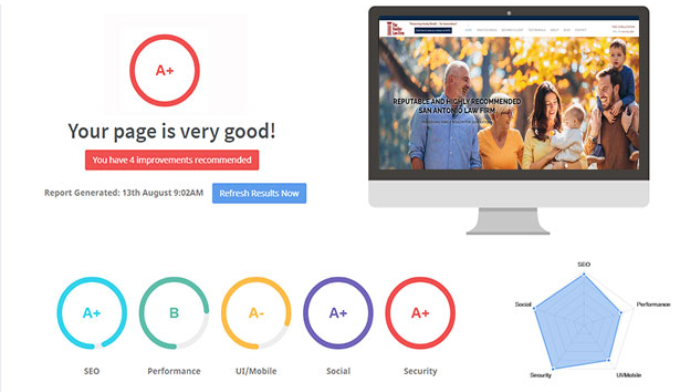
Task: Open the SEO A+ score circle
Action: coord(92,313)
